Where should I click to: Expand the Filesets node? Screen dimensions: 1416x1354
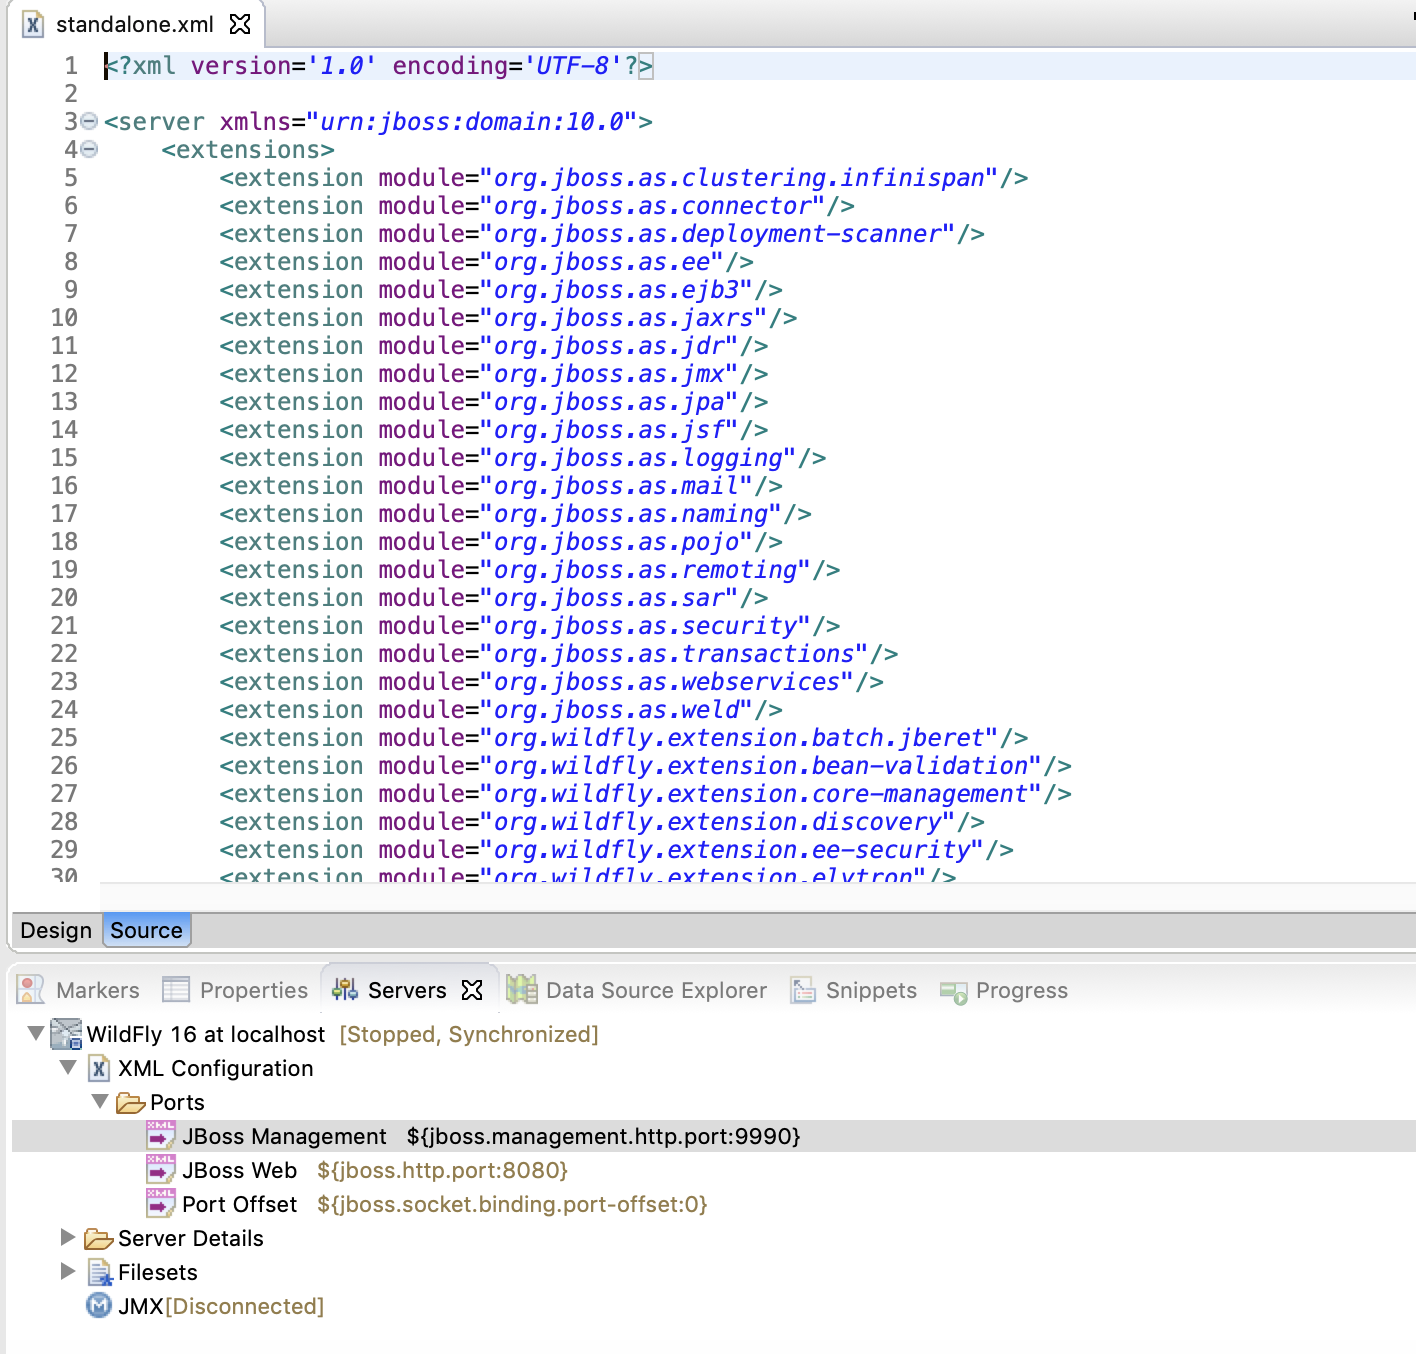pyautogui.click(x=68, y=1271)
